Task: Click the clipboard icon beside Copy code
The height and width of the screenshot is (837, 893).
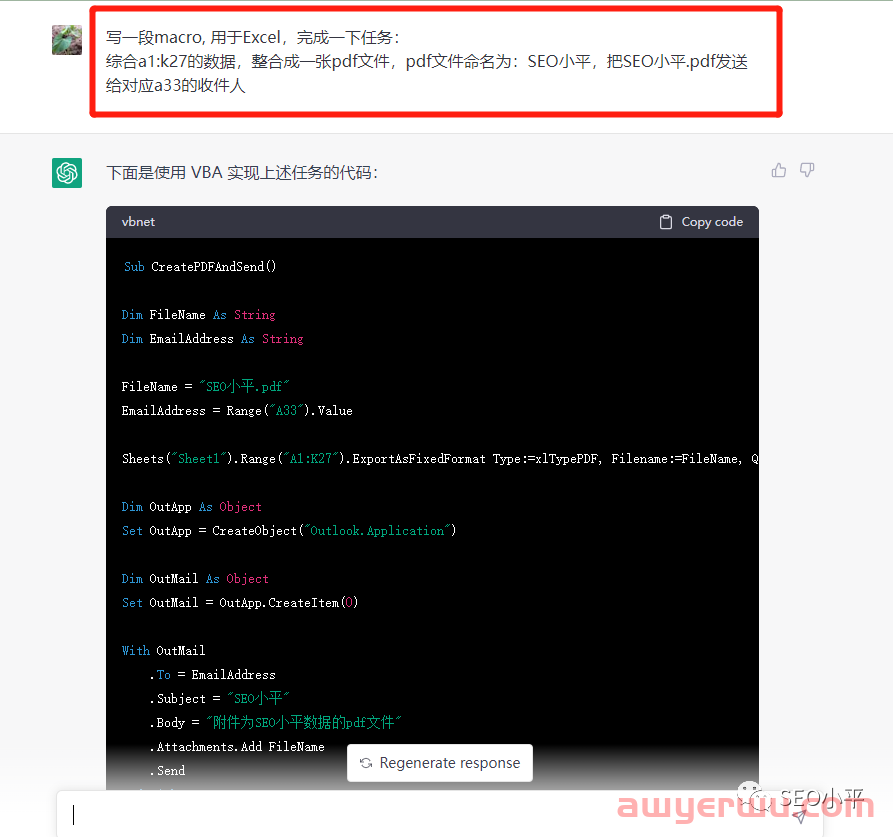Action: (x=664, y=221)
